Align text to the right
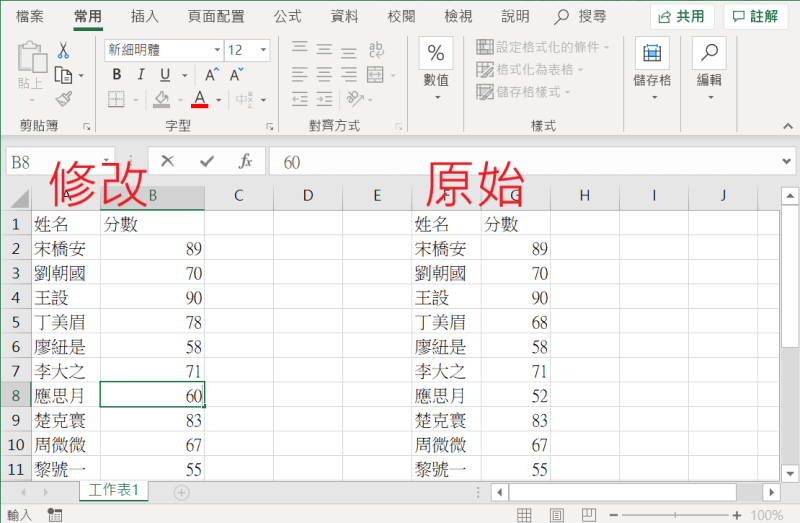Screen dimensions: 800x523 pos(349,74)
